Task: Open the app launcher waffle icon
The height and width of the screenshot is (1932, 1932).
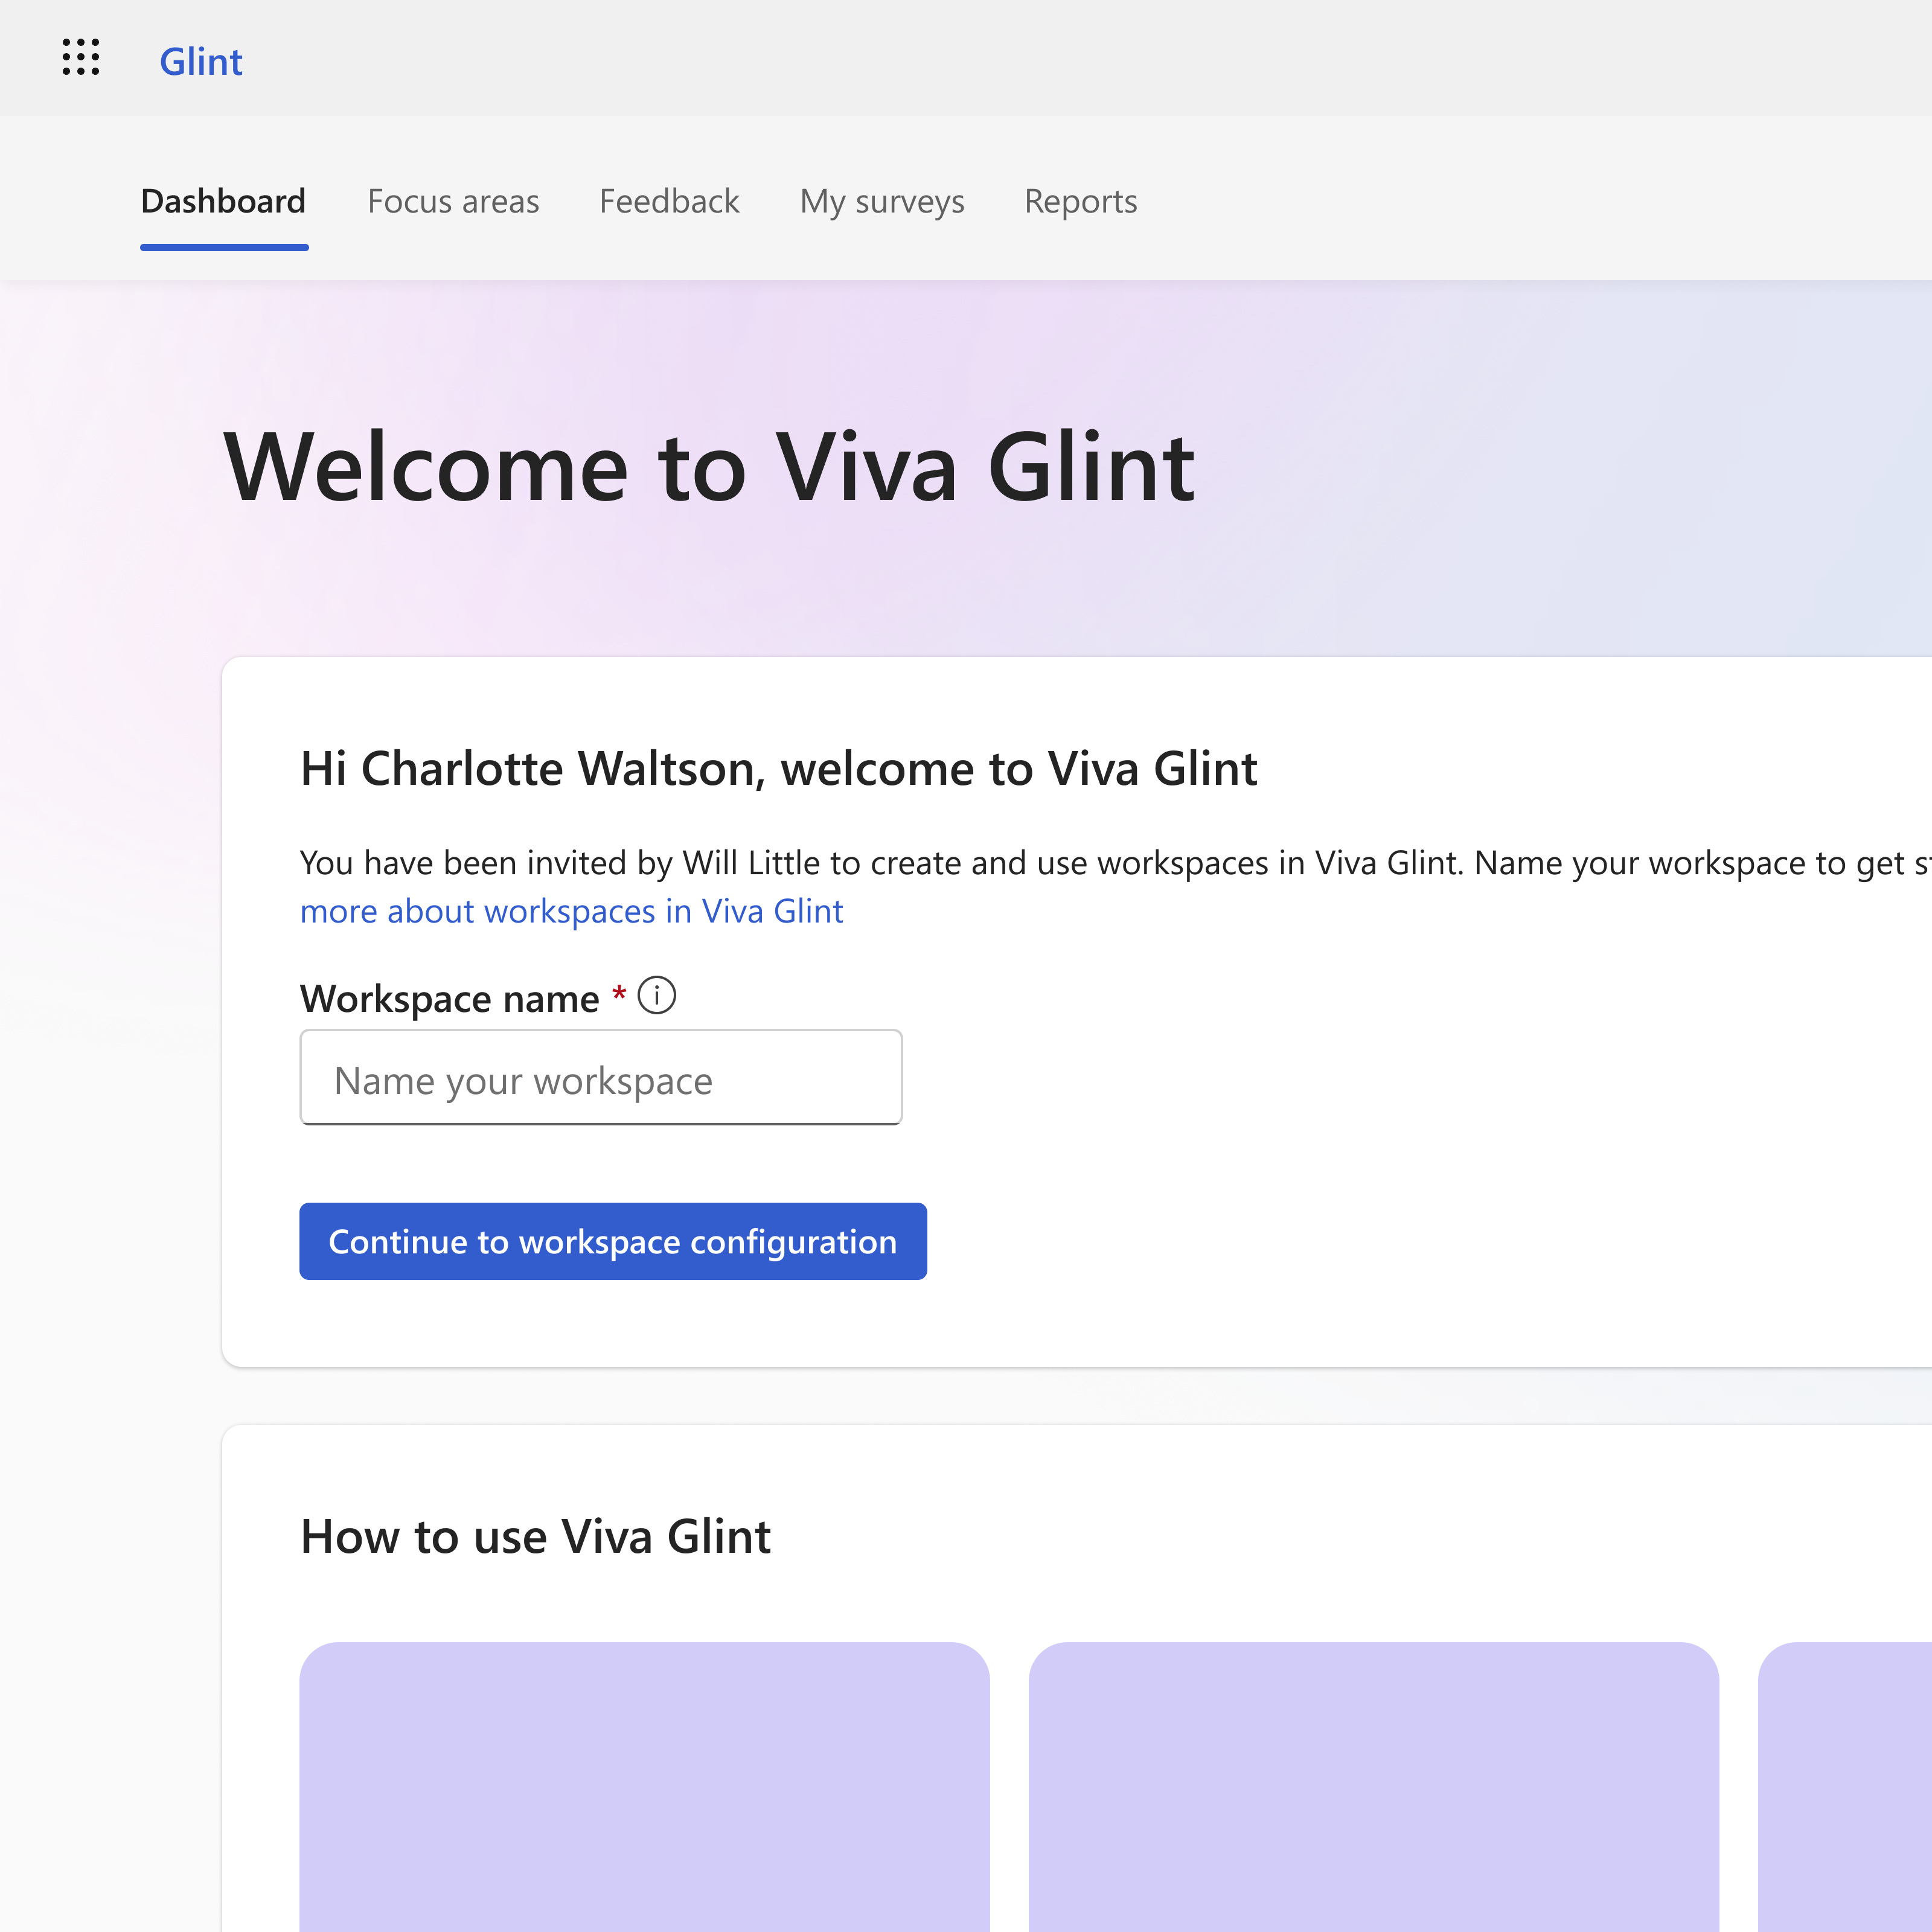Action: (81, 58)
